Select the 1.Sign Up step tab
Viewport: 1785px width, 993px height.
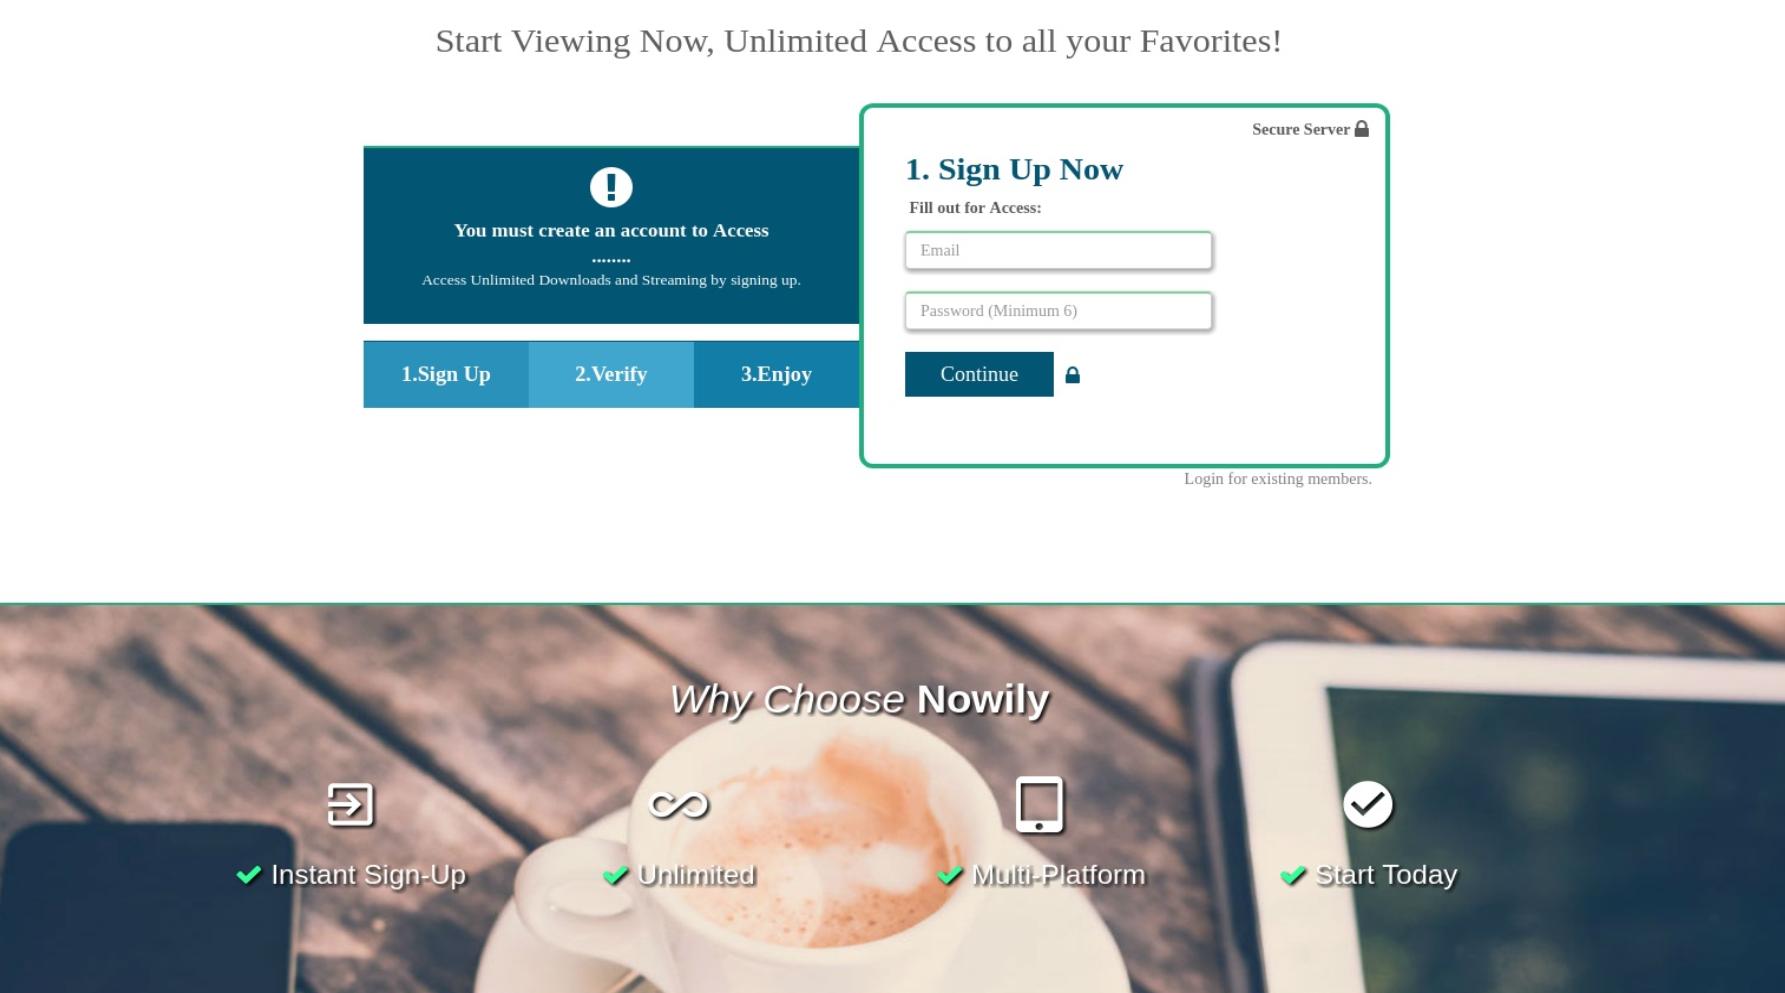click(x=446, y=374)
